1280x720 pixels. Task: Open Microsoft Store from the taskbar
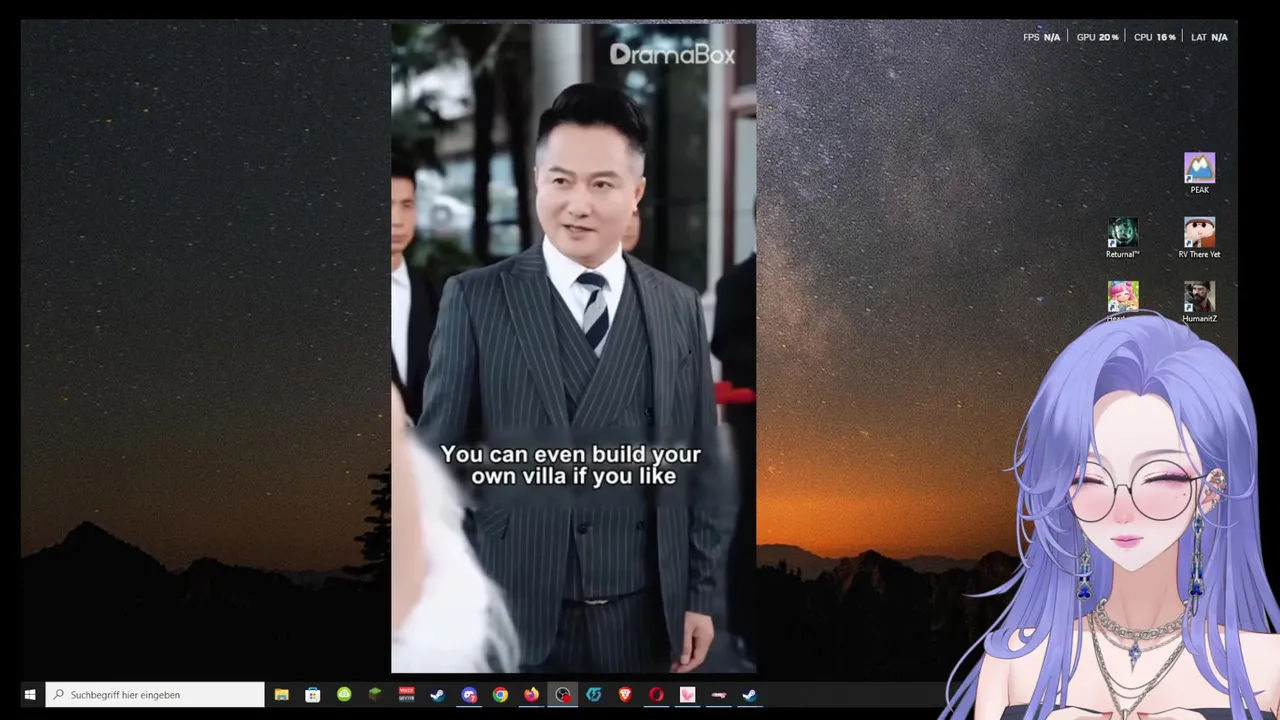(x=313, y=695)
